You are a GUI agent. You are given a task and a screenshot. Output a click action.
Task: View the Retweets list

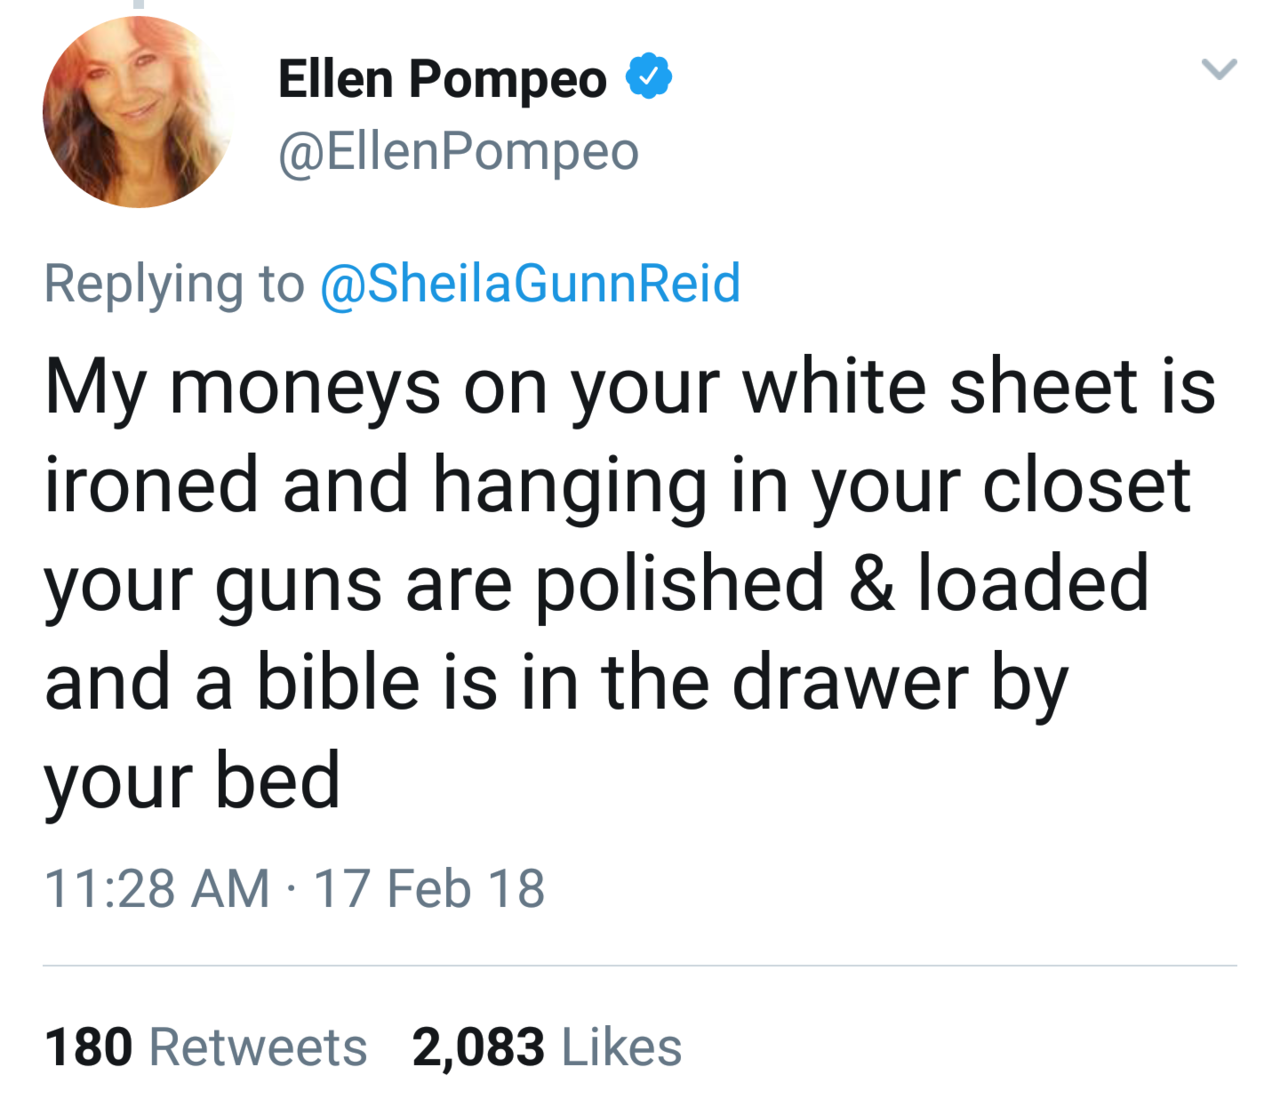(258, 1047)
